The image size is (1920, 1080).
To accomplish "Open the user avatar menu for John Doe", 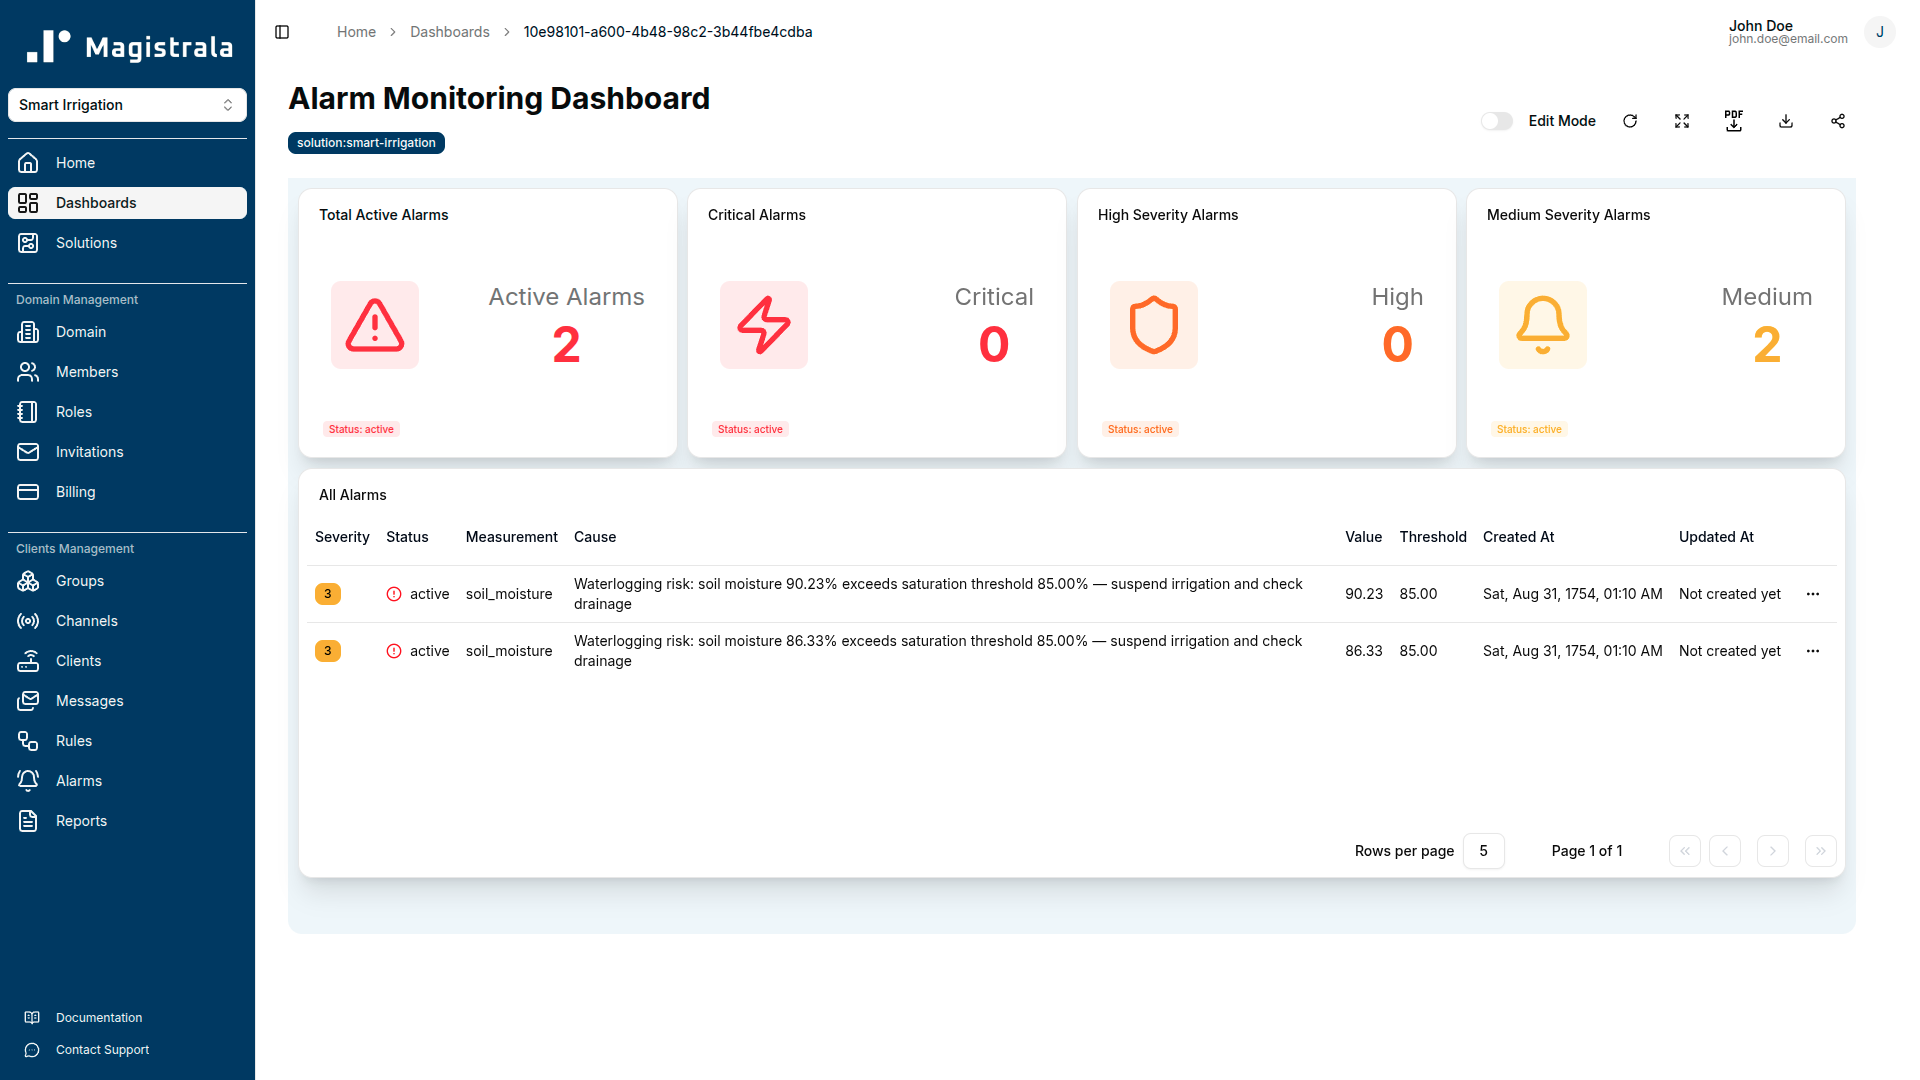I will tap(1880, 32).
